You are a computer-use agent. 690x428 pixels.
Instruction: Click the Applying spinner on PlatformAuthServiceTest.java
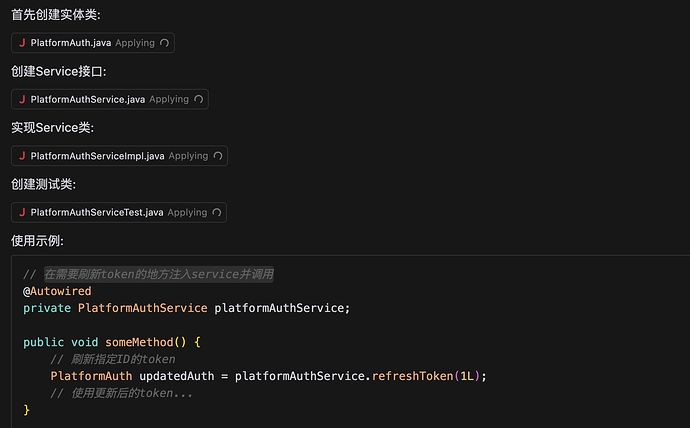click(217, 212)
